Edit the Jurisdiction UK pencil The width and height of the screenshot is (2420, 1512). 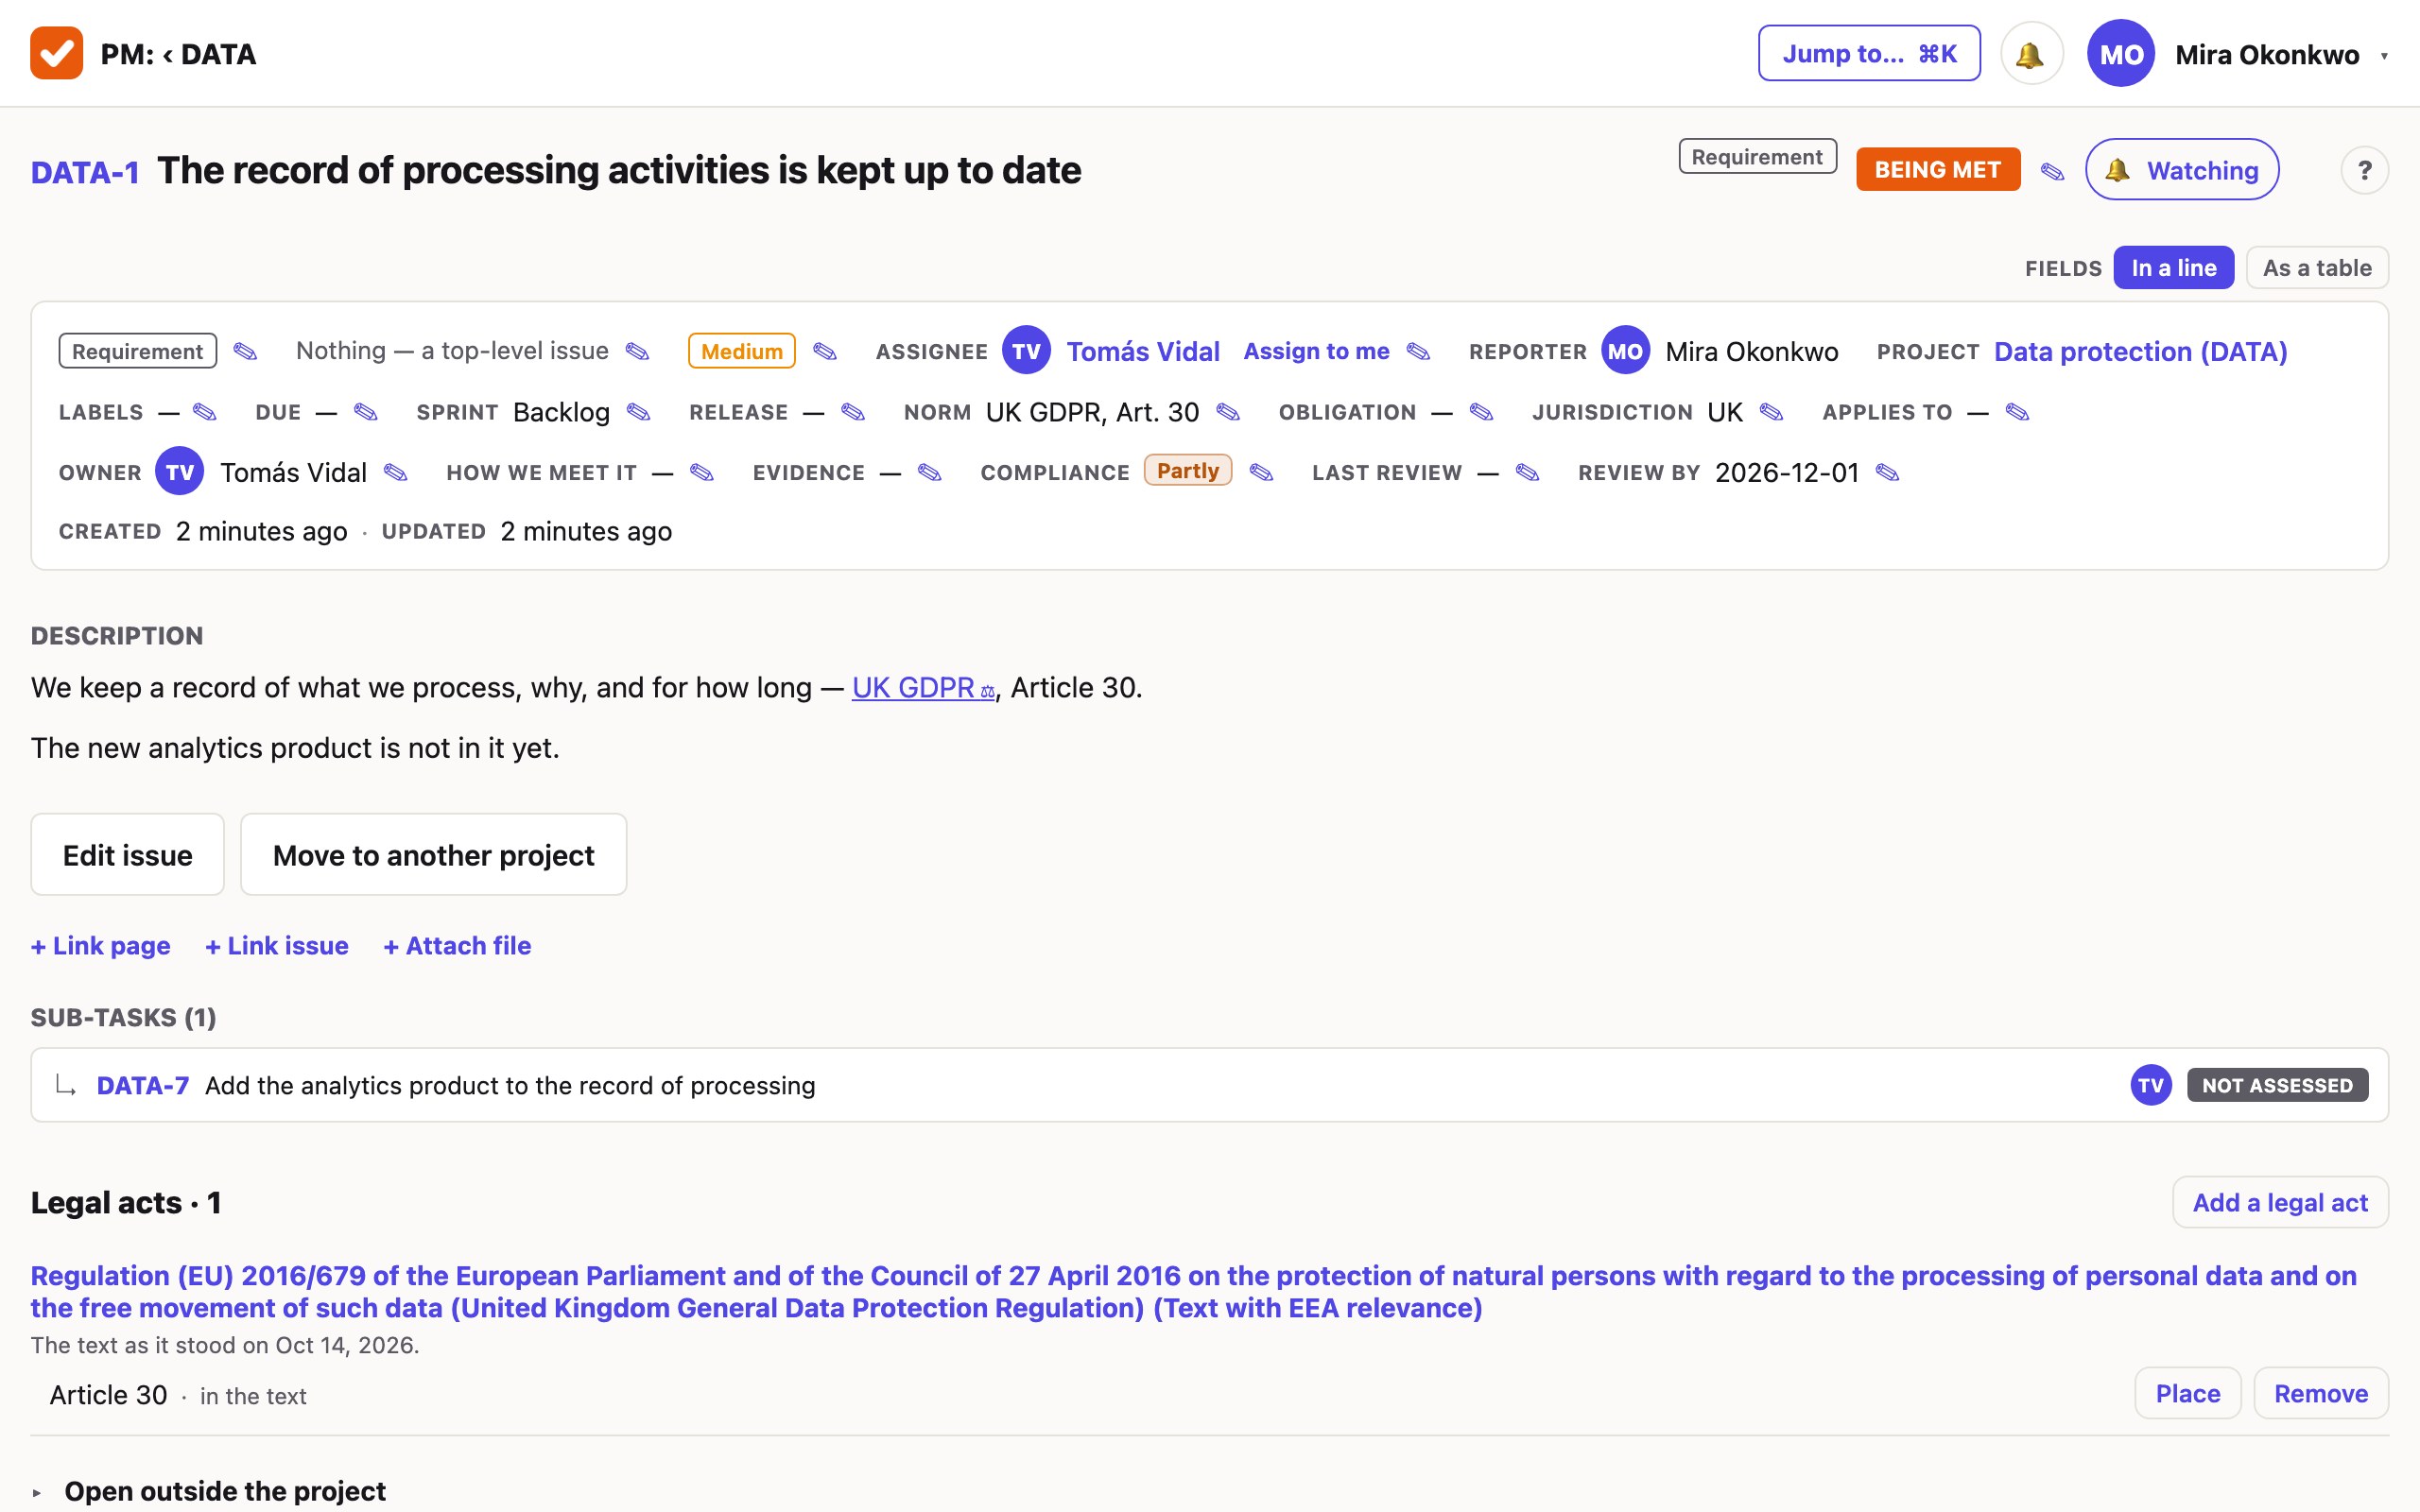click(1771, 412)
